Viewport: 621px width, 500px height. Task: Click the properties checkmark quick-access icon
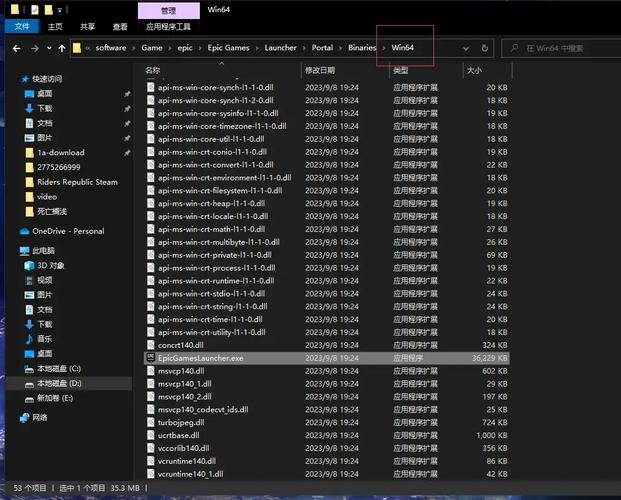click(x=35, y=10)
